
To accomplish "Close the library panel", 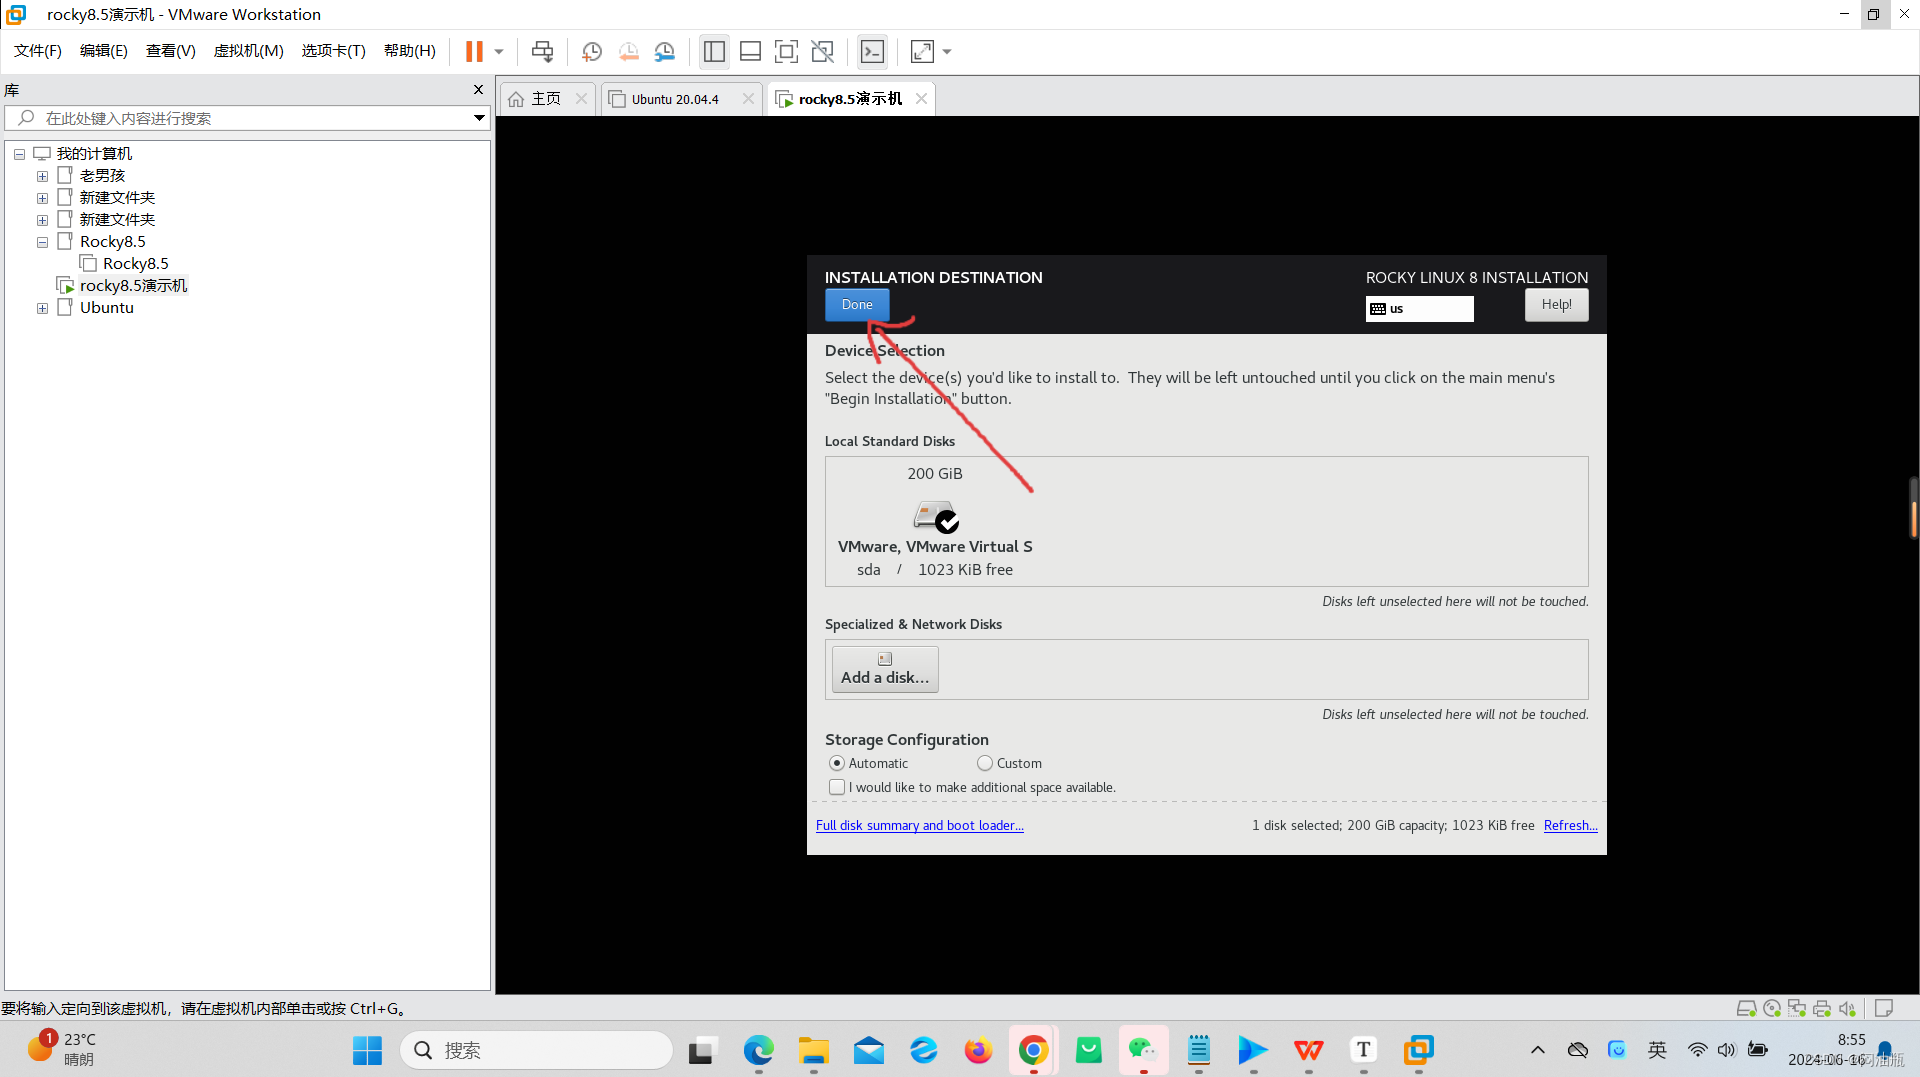I will pos(478,90).
